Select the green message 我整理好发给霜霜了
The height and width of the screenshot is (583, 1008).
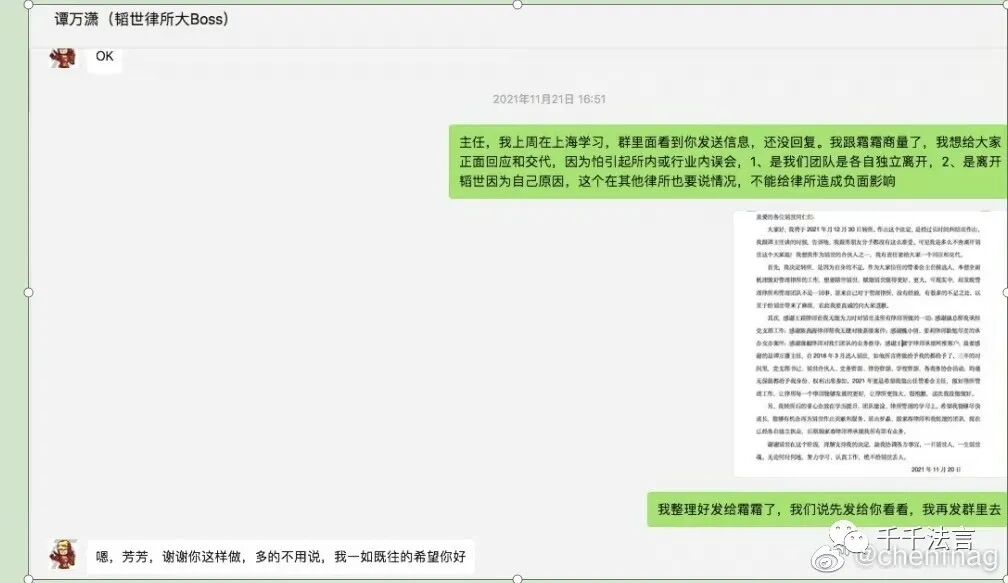tap(827, 510)
